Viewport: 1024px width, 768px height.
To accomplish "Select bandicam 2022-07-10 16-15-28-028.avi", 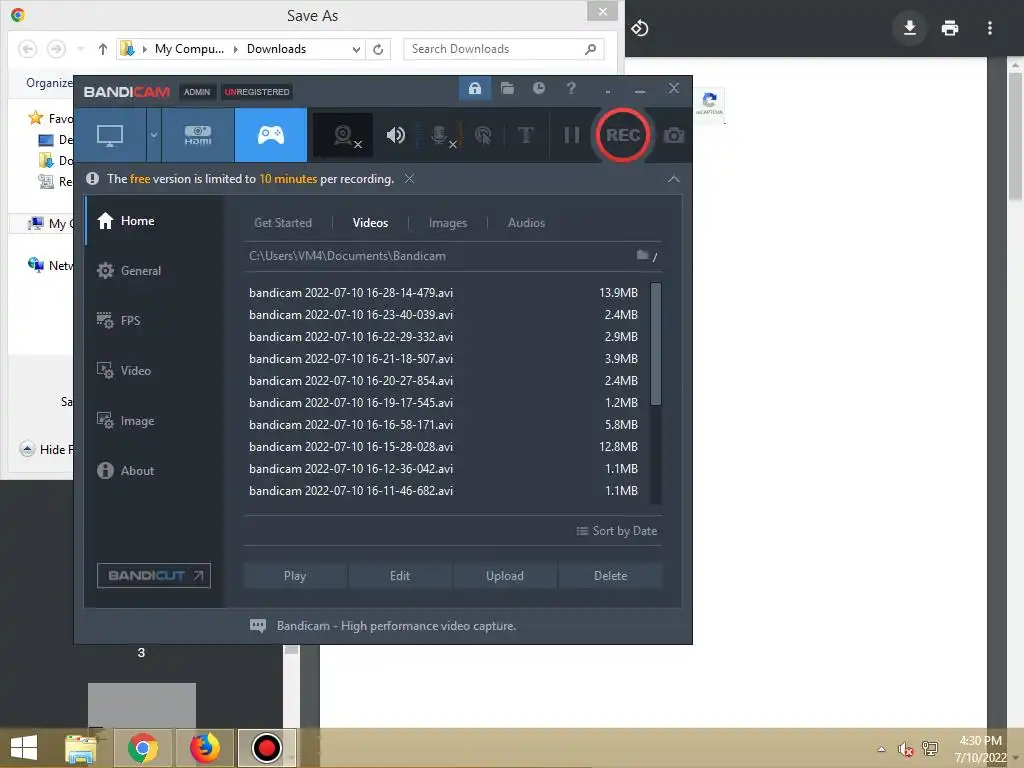I will point(444,447).
